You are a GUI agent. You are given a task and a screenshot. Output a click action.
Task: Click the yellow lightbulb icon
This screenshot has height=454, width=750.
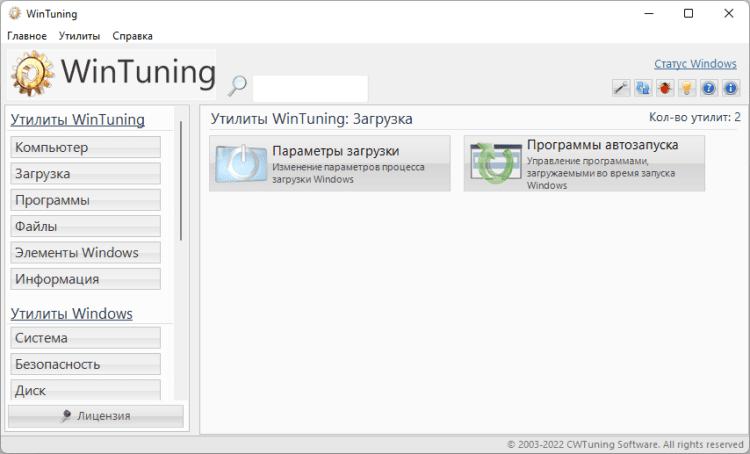[x=687, y=88]
